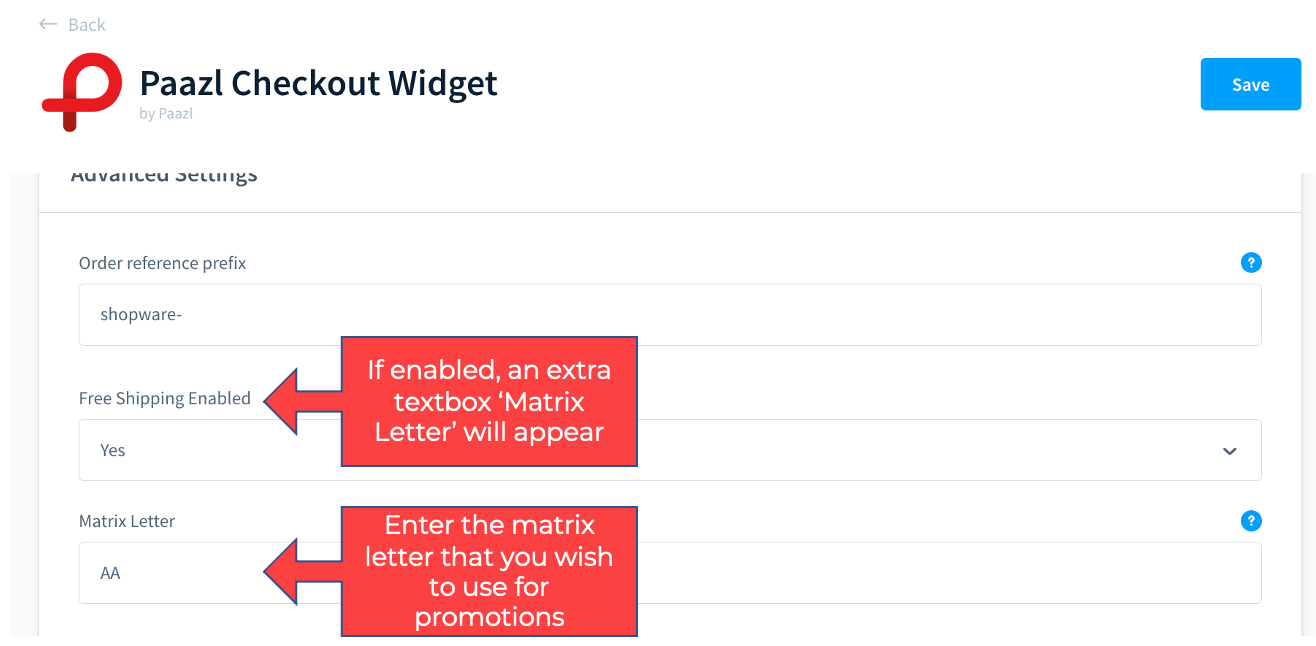This screenshot has height=646, width=1316.
Task: Select the Matrix Letter field containing AA
Action: (670, 573)
